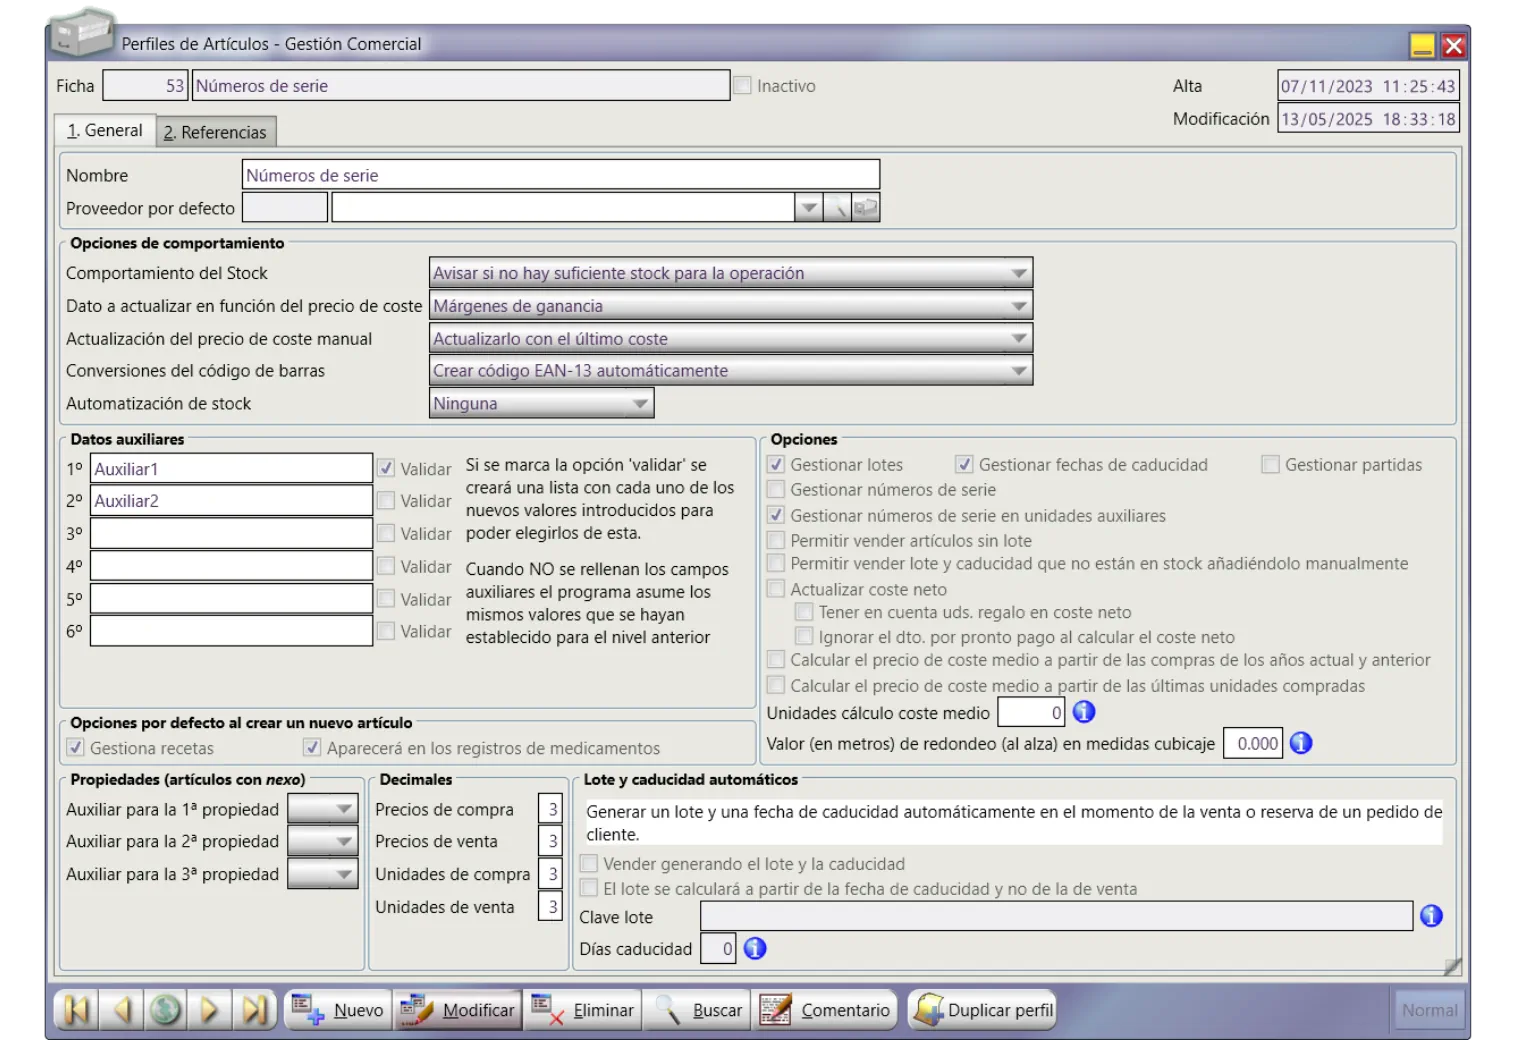Switch to the 1. General tab
This screenshot has height=1040, width=1516.
coord(105,131)
